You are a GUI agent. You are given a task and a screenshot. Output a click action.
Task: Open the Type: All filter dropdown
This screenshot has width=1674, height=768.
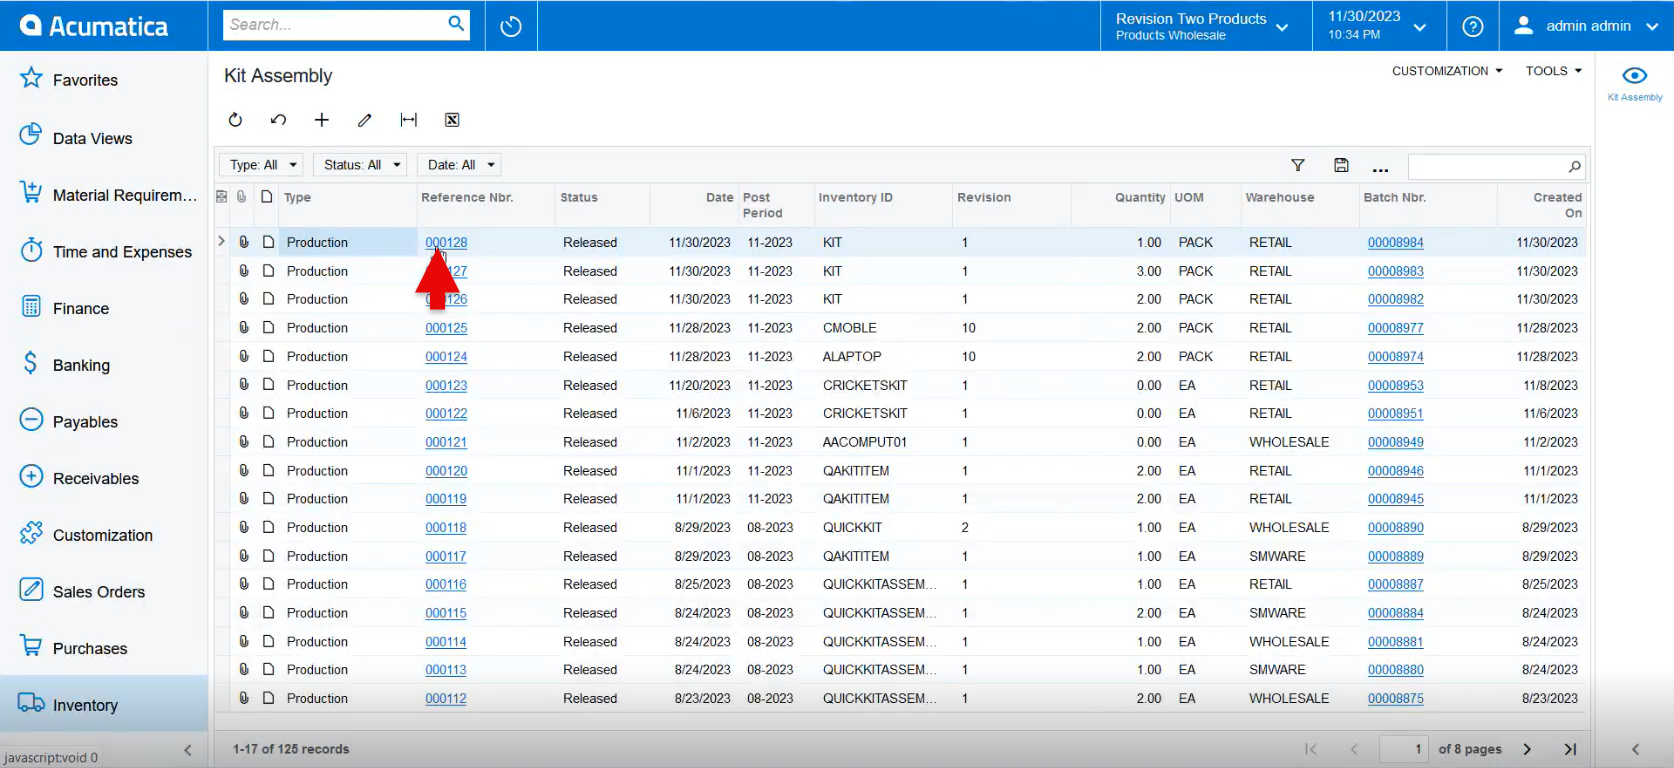pyautogui.click(x=262, y=165)
